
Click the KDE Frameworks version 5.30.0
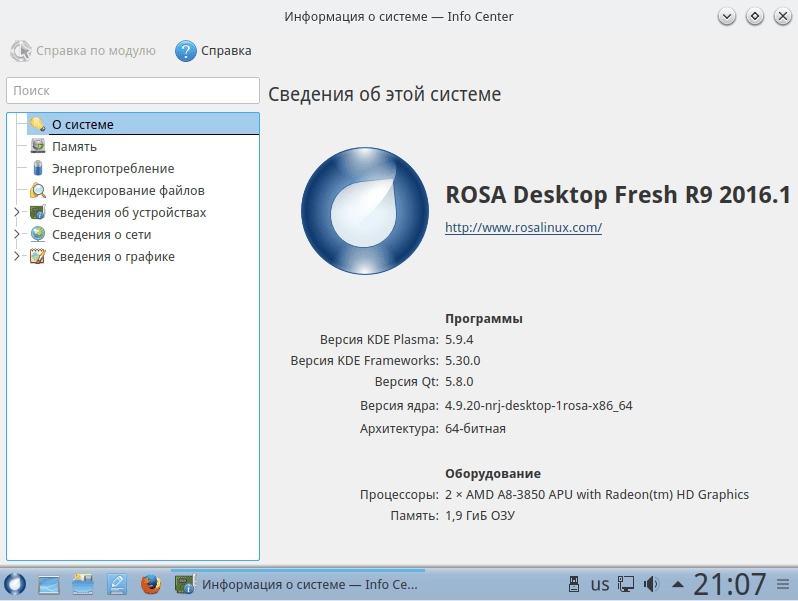tap(463, 361)
